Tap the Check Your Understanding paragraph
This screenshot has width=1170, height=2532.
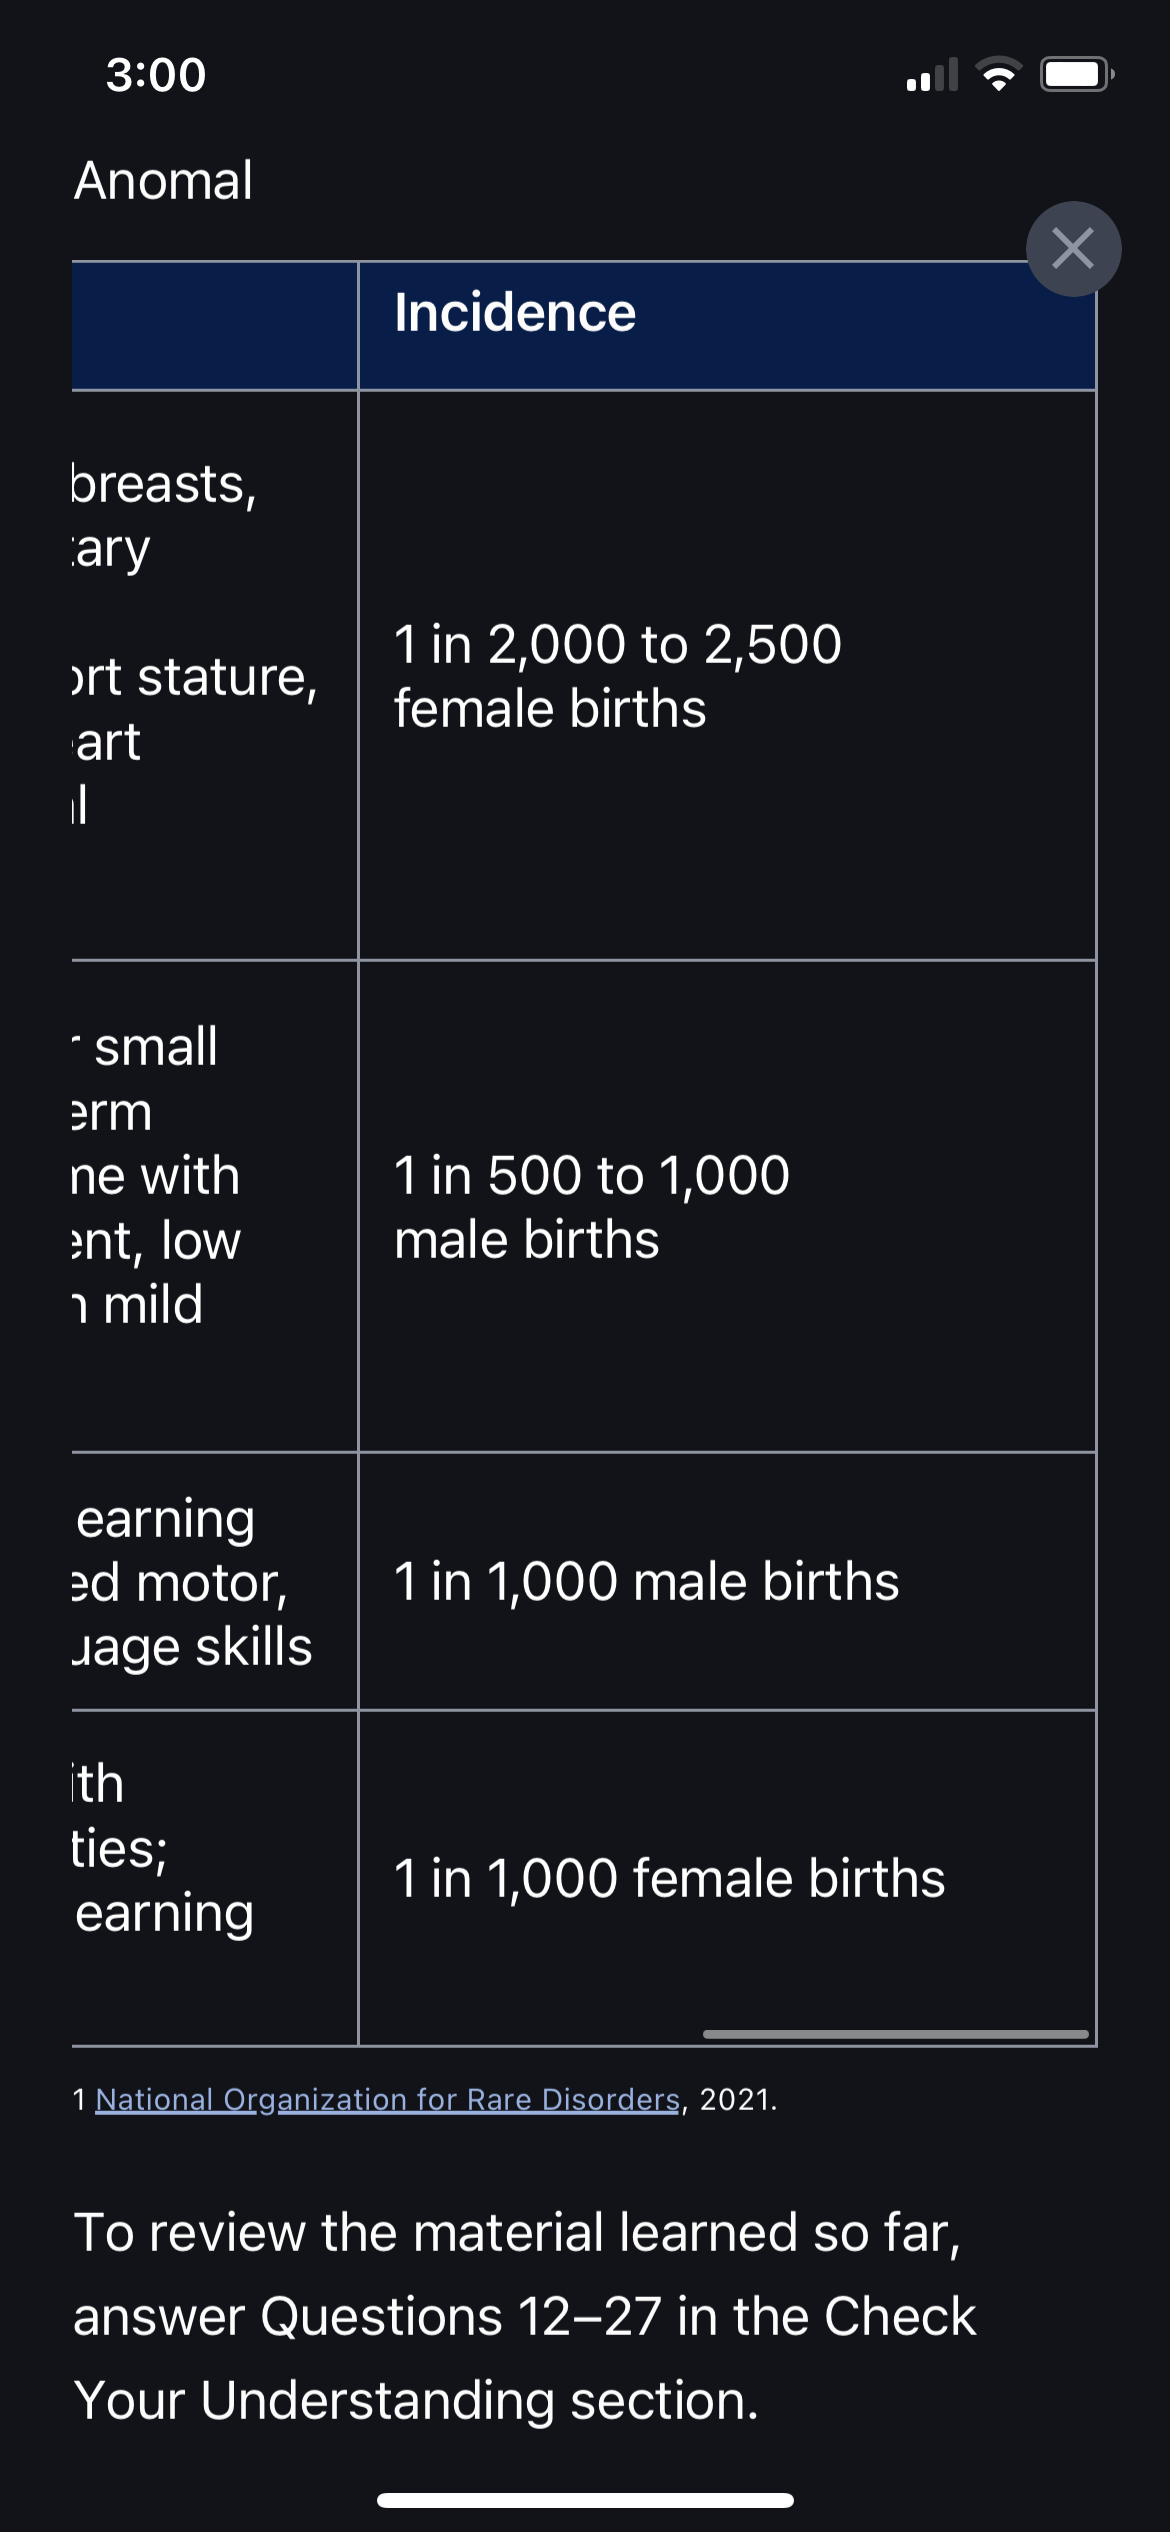pos(525,2316)
